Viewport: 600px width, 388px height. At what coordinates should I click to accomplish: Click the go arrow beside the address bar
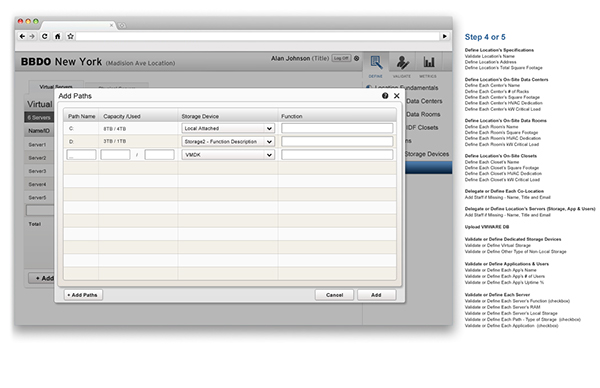coord(445,36)
